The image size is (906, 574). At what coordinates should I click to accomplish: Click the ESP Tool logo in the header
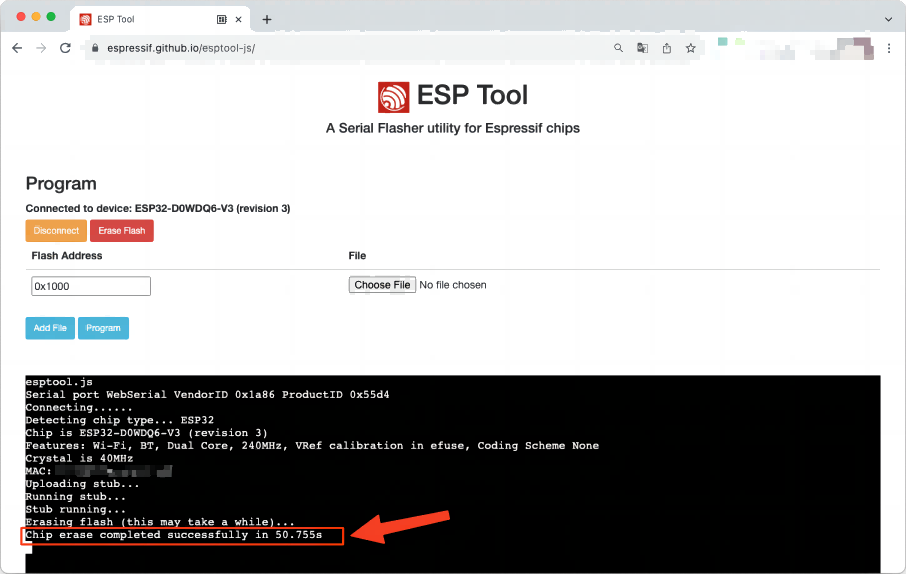(x=394, y=97)
